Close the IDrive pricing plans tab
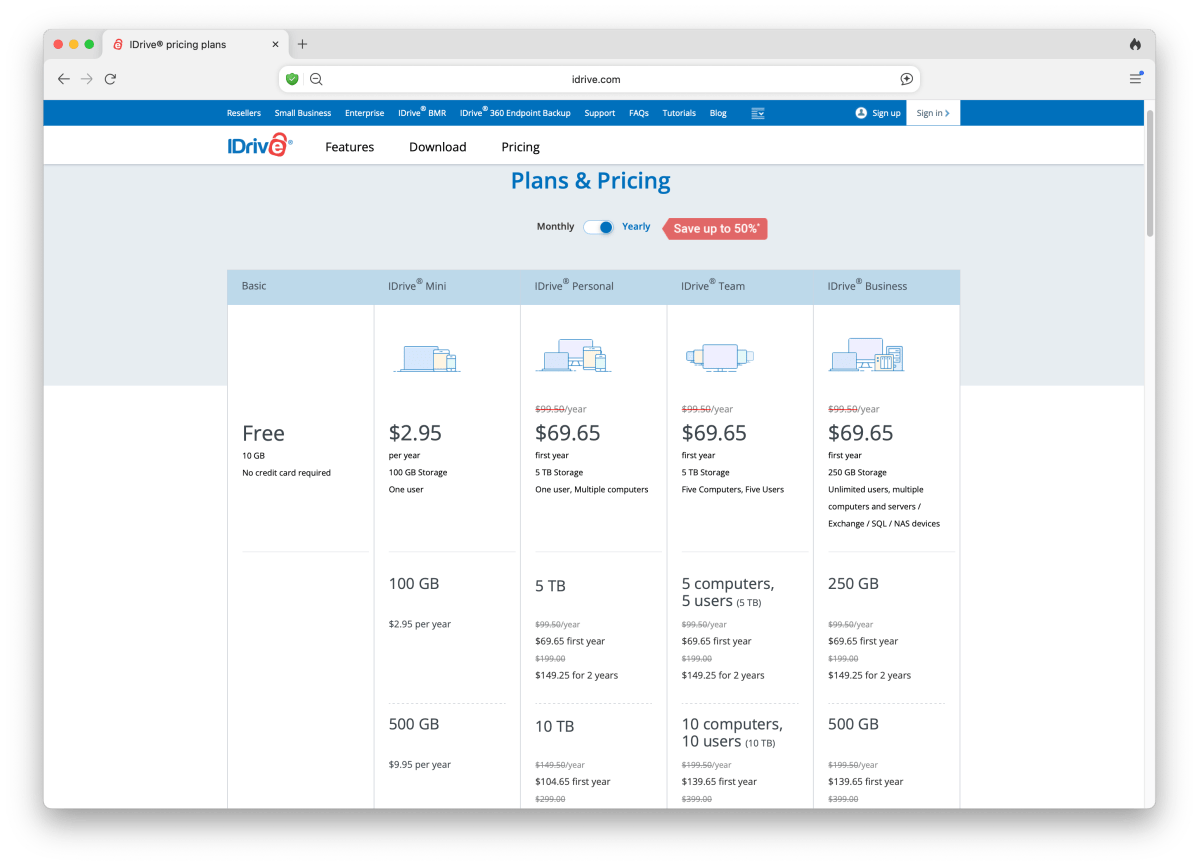 coord(275,44)
